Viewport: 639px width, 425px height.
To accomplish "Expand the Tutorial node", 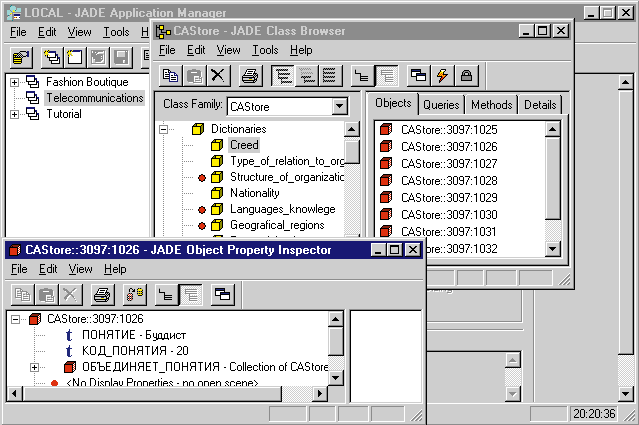I will pos(14,115).
